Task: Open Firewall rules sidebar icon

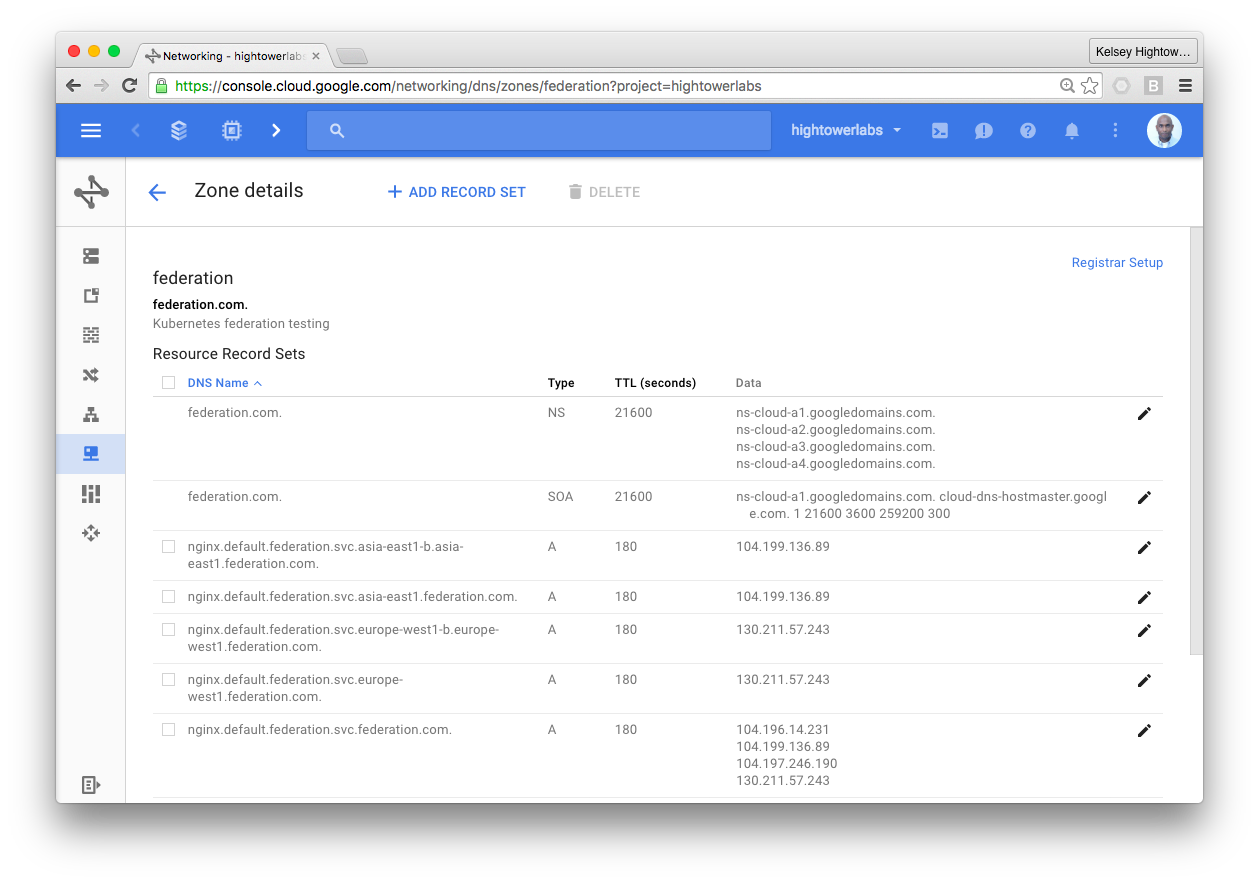Action: pos(91,335)
